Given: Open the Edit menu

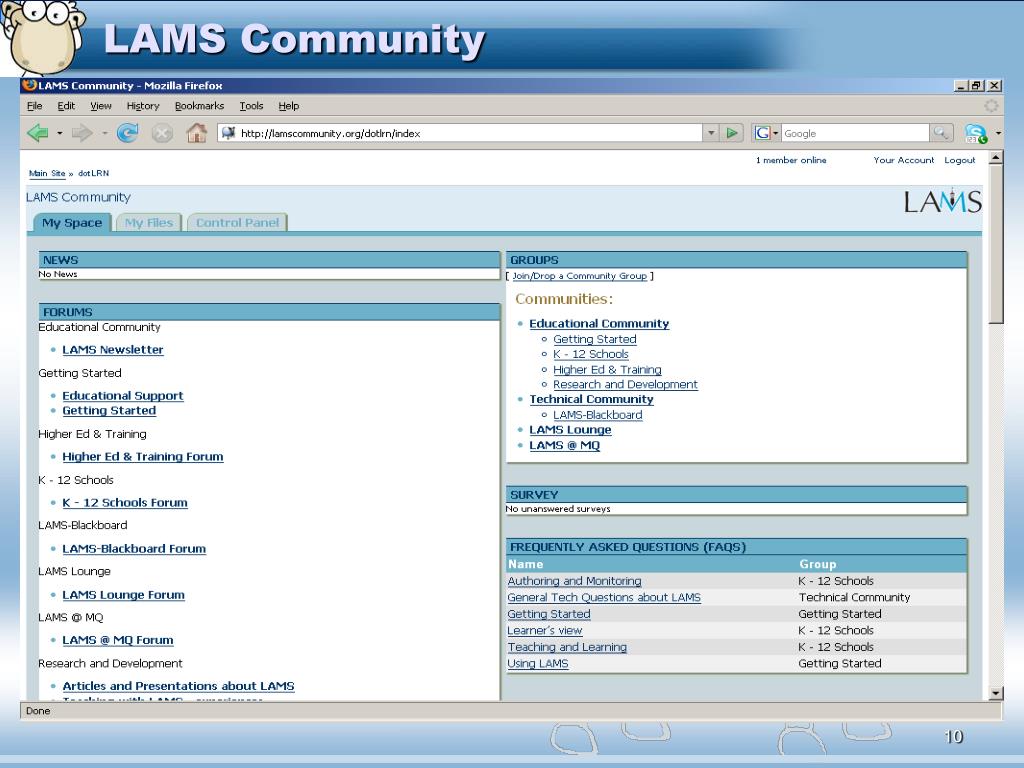Looking at the screenshot, I should 66,106.
